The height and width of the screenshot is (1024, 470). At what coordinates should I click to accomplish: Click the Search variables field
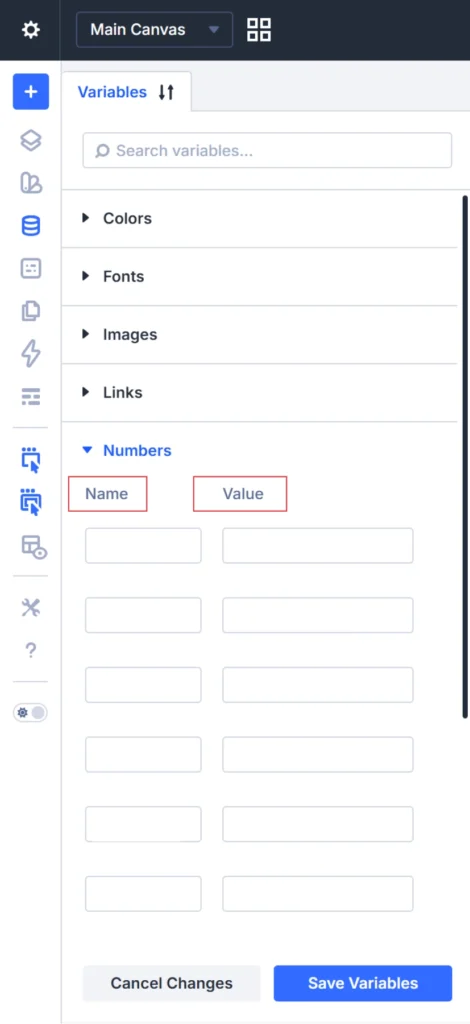click(x=268, y=151)
